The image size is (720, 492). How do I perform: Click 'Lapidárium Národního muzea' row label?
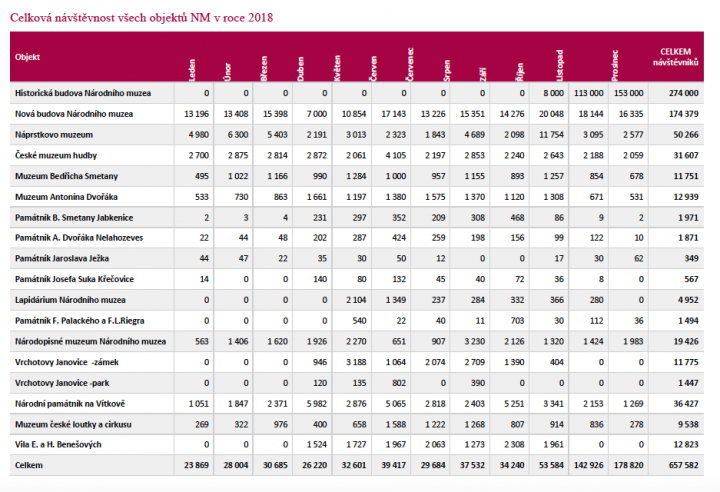coord(70,300)
